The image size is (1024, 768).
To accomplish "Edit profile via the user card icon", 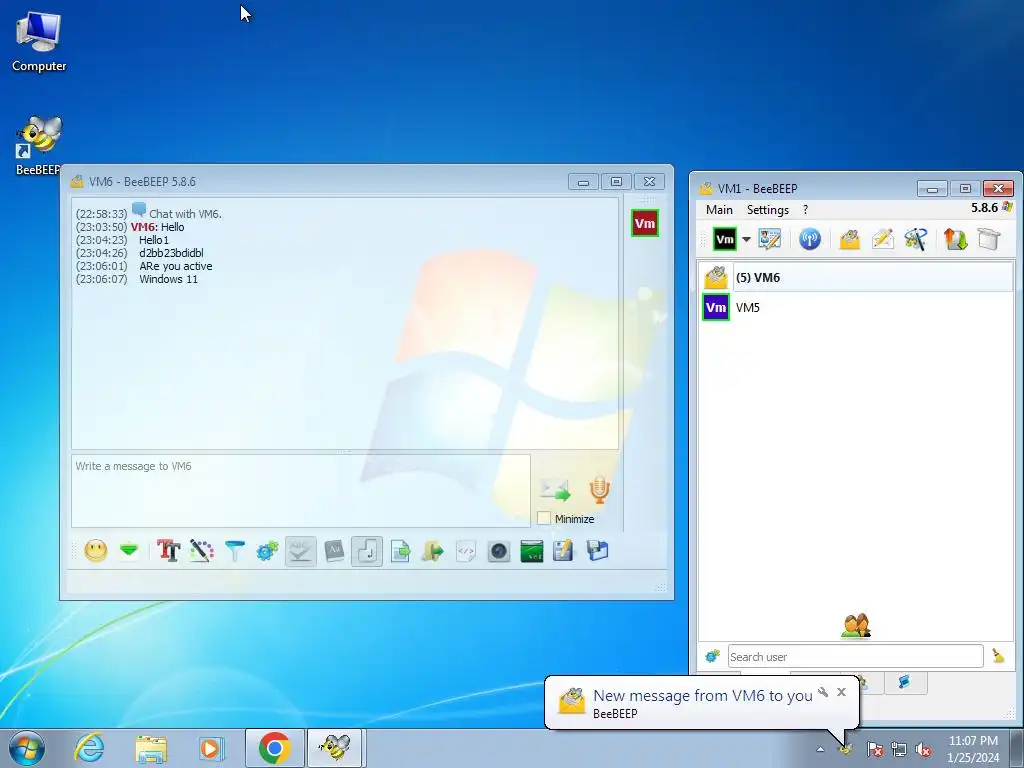I will pyautogui.click(x=770, y=239).
